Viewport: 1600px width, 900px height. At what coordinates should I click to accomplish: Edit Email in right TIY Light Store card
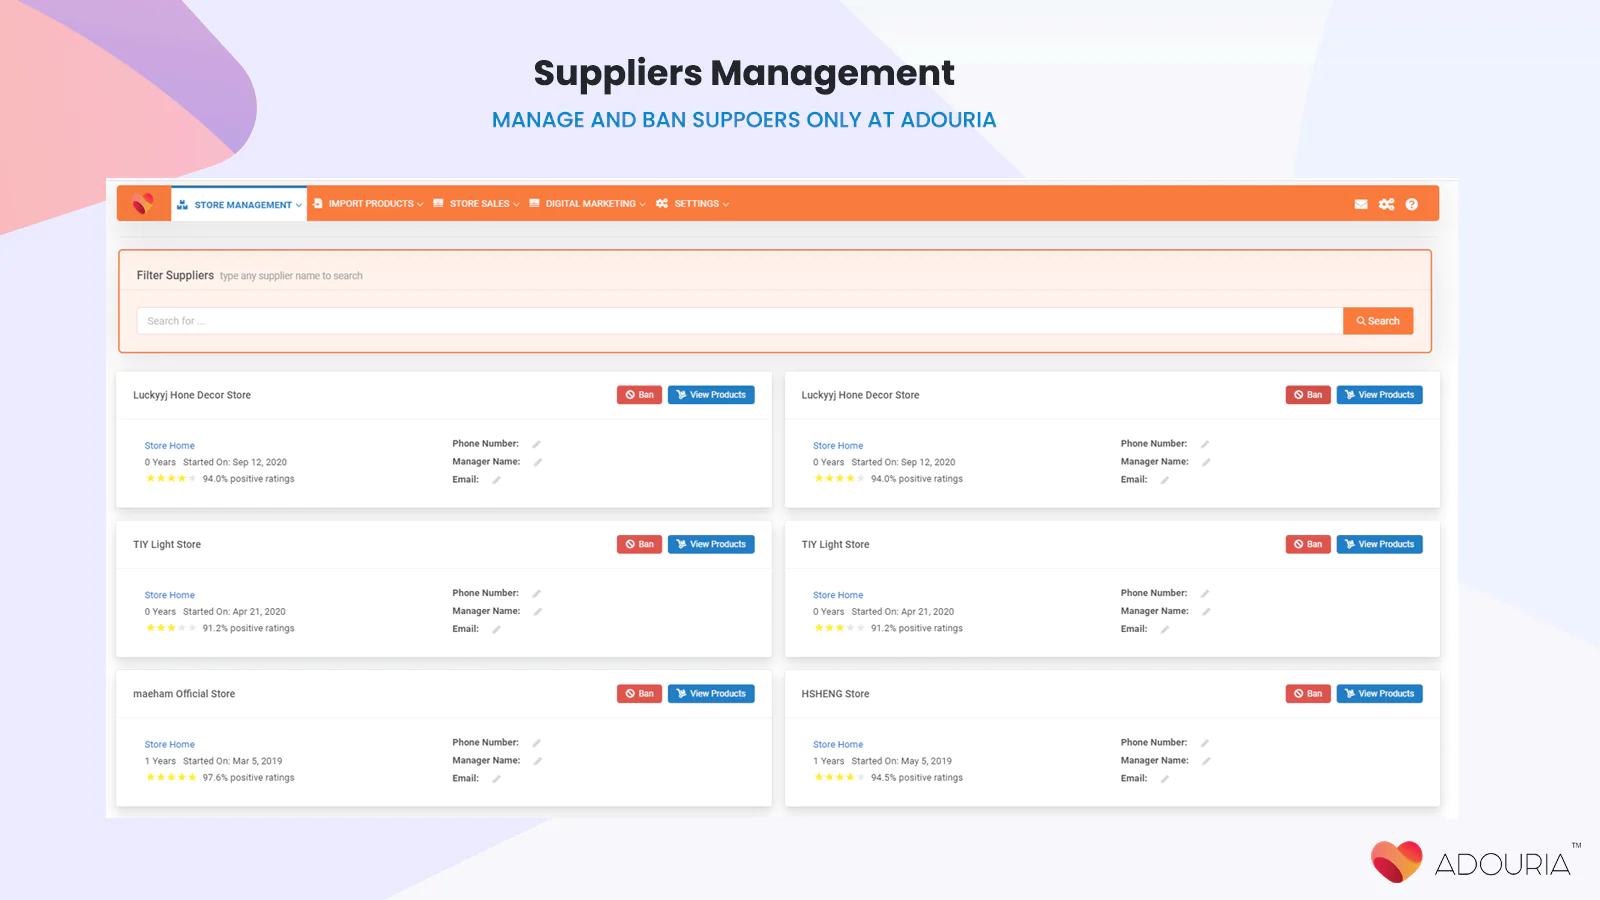(1165, 629)
